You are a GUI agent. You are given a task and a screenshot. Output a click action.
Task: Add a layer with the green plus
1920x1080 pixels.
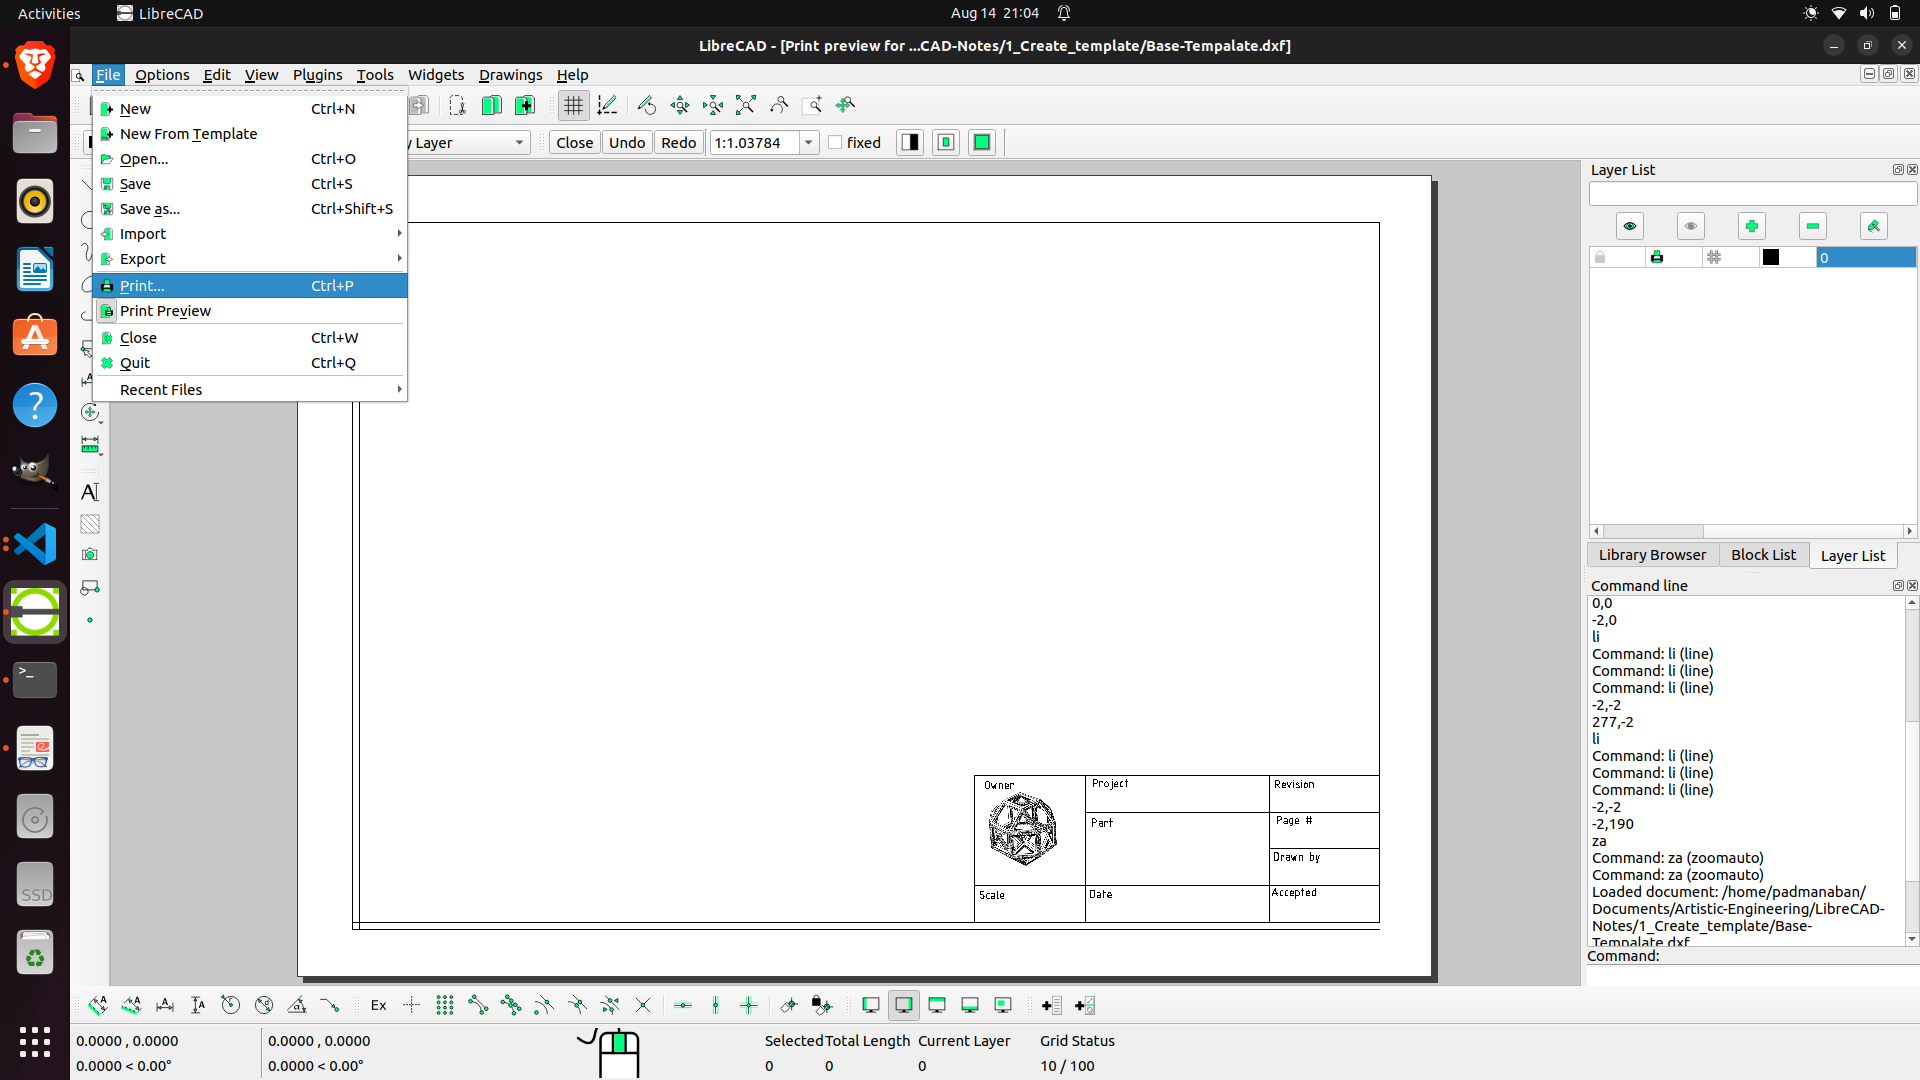click(1752, 226)
